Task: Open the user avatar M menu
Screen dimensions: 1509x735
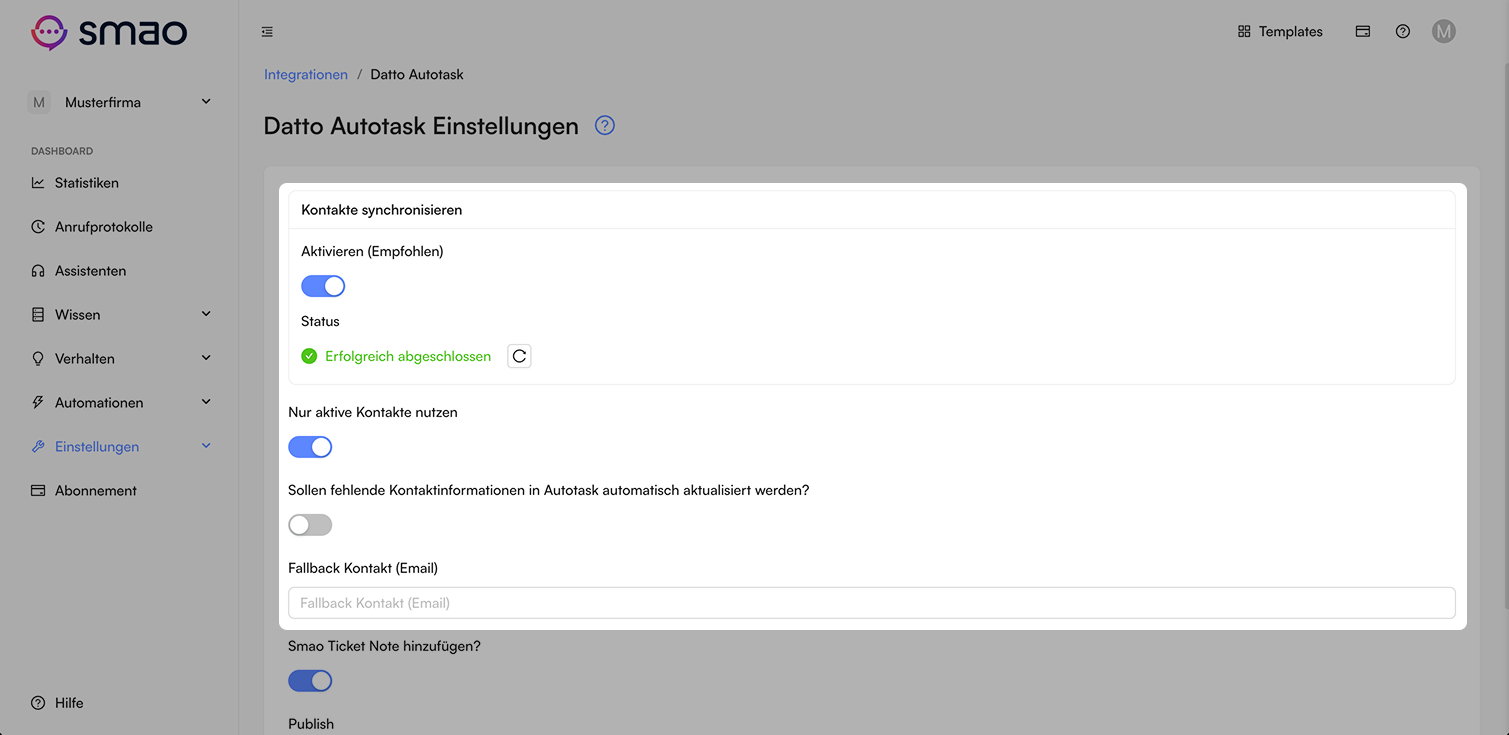Action: [x=1443, y=32]
